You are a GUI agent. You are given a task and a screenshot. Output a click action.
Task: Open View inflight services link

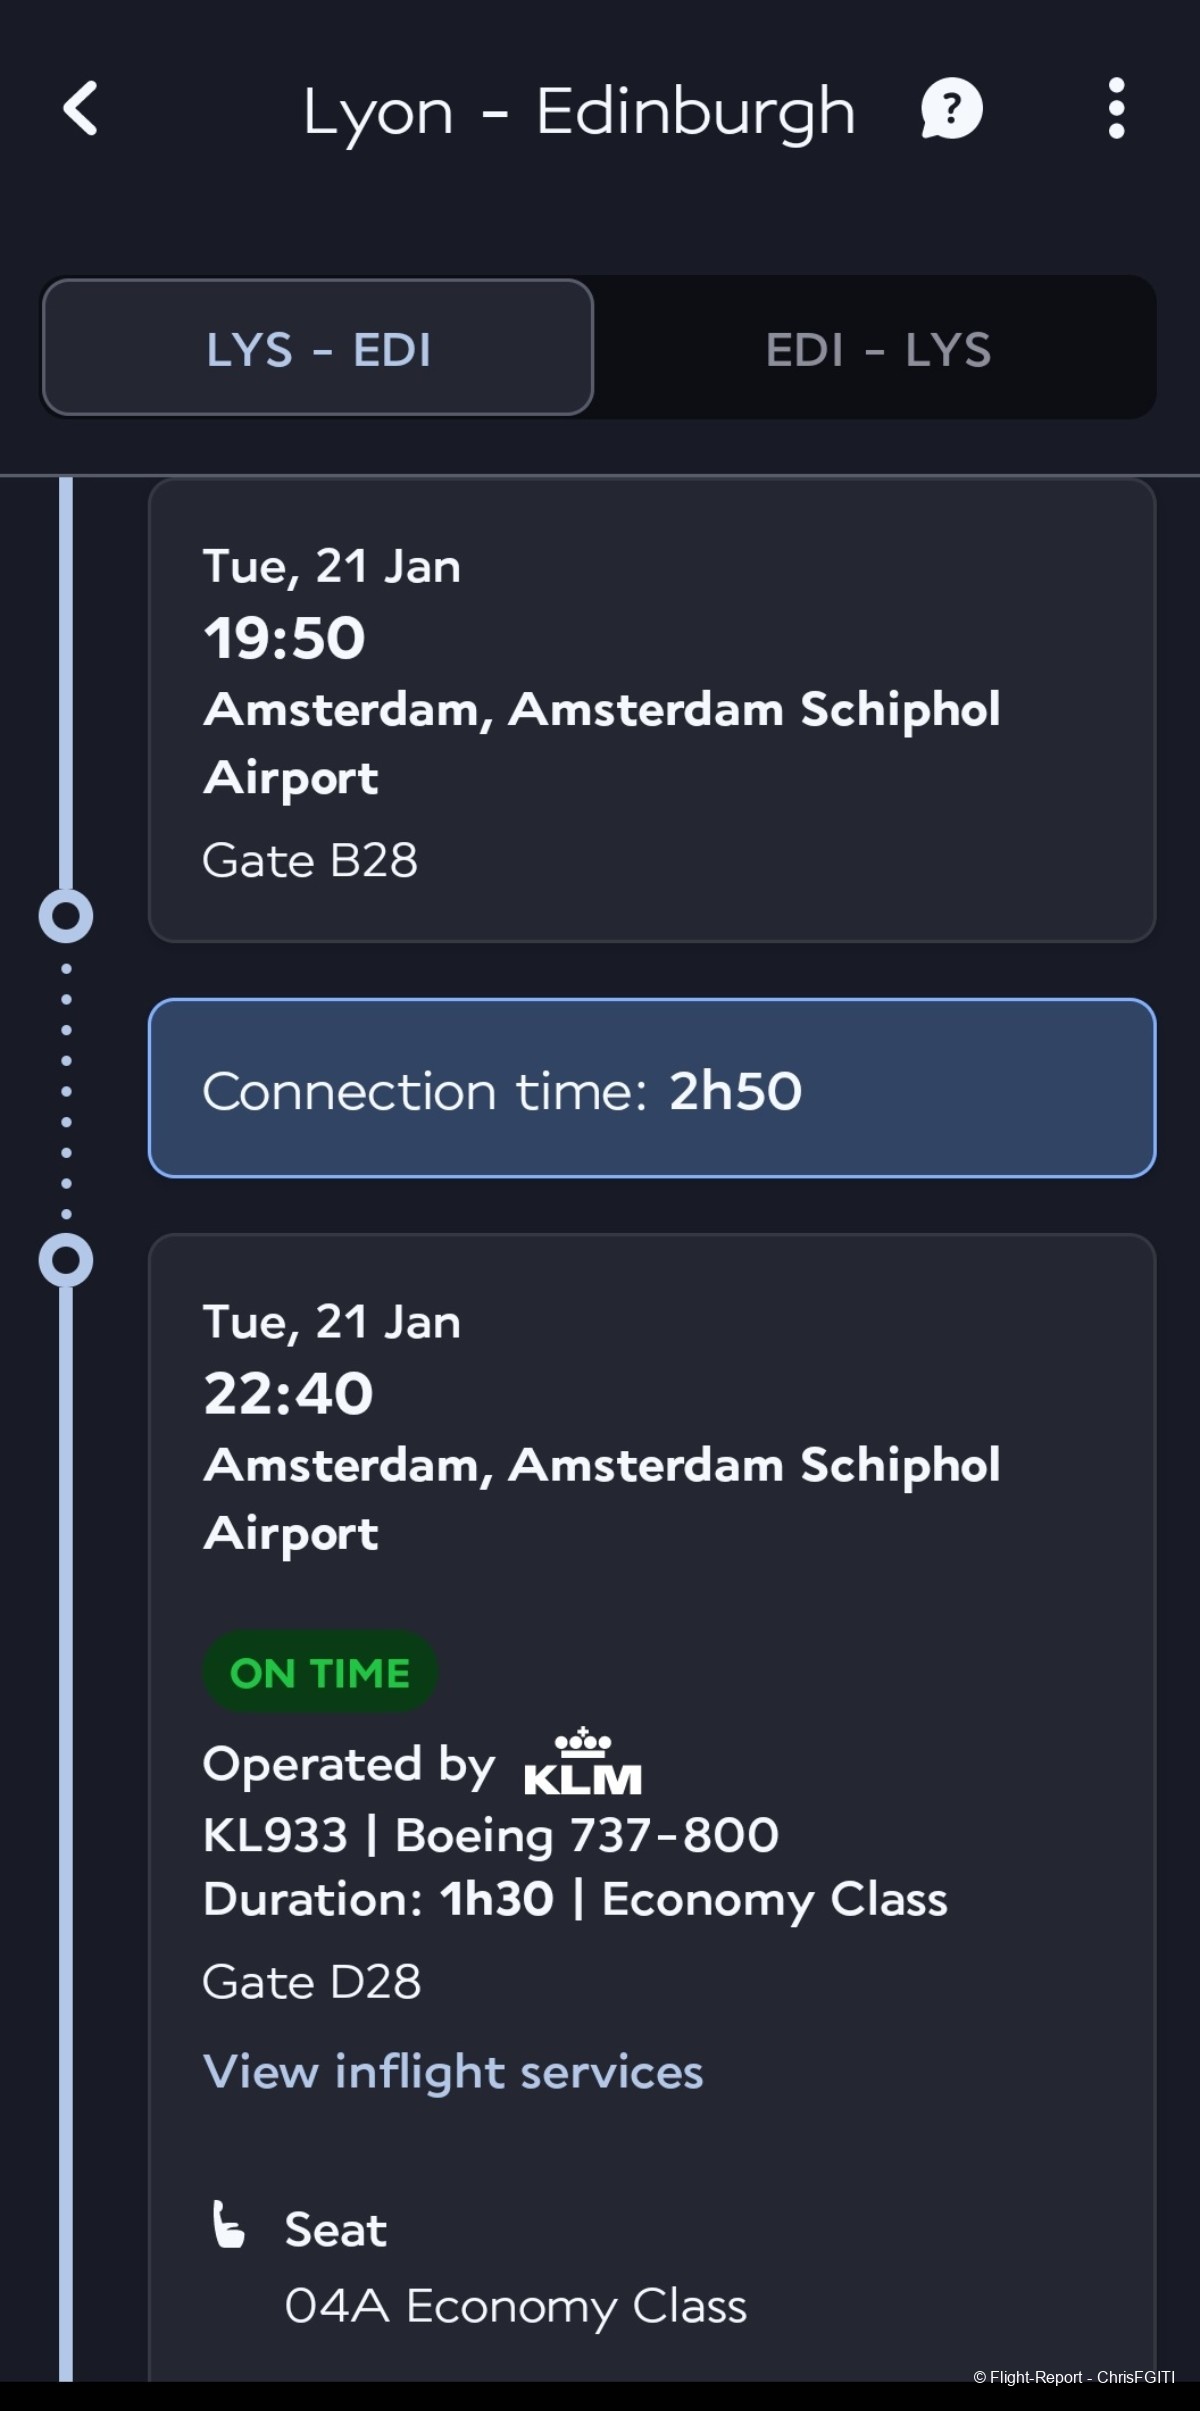click(x=453, y=2071)
